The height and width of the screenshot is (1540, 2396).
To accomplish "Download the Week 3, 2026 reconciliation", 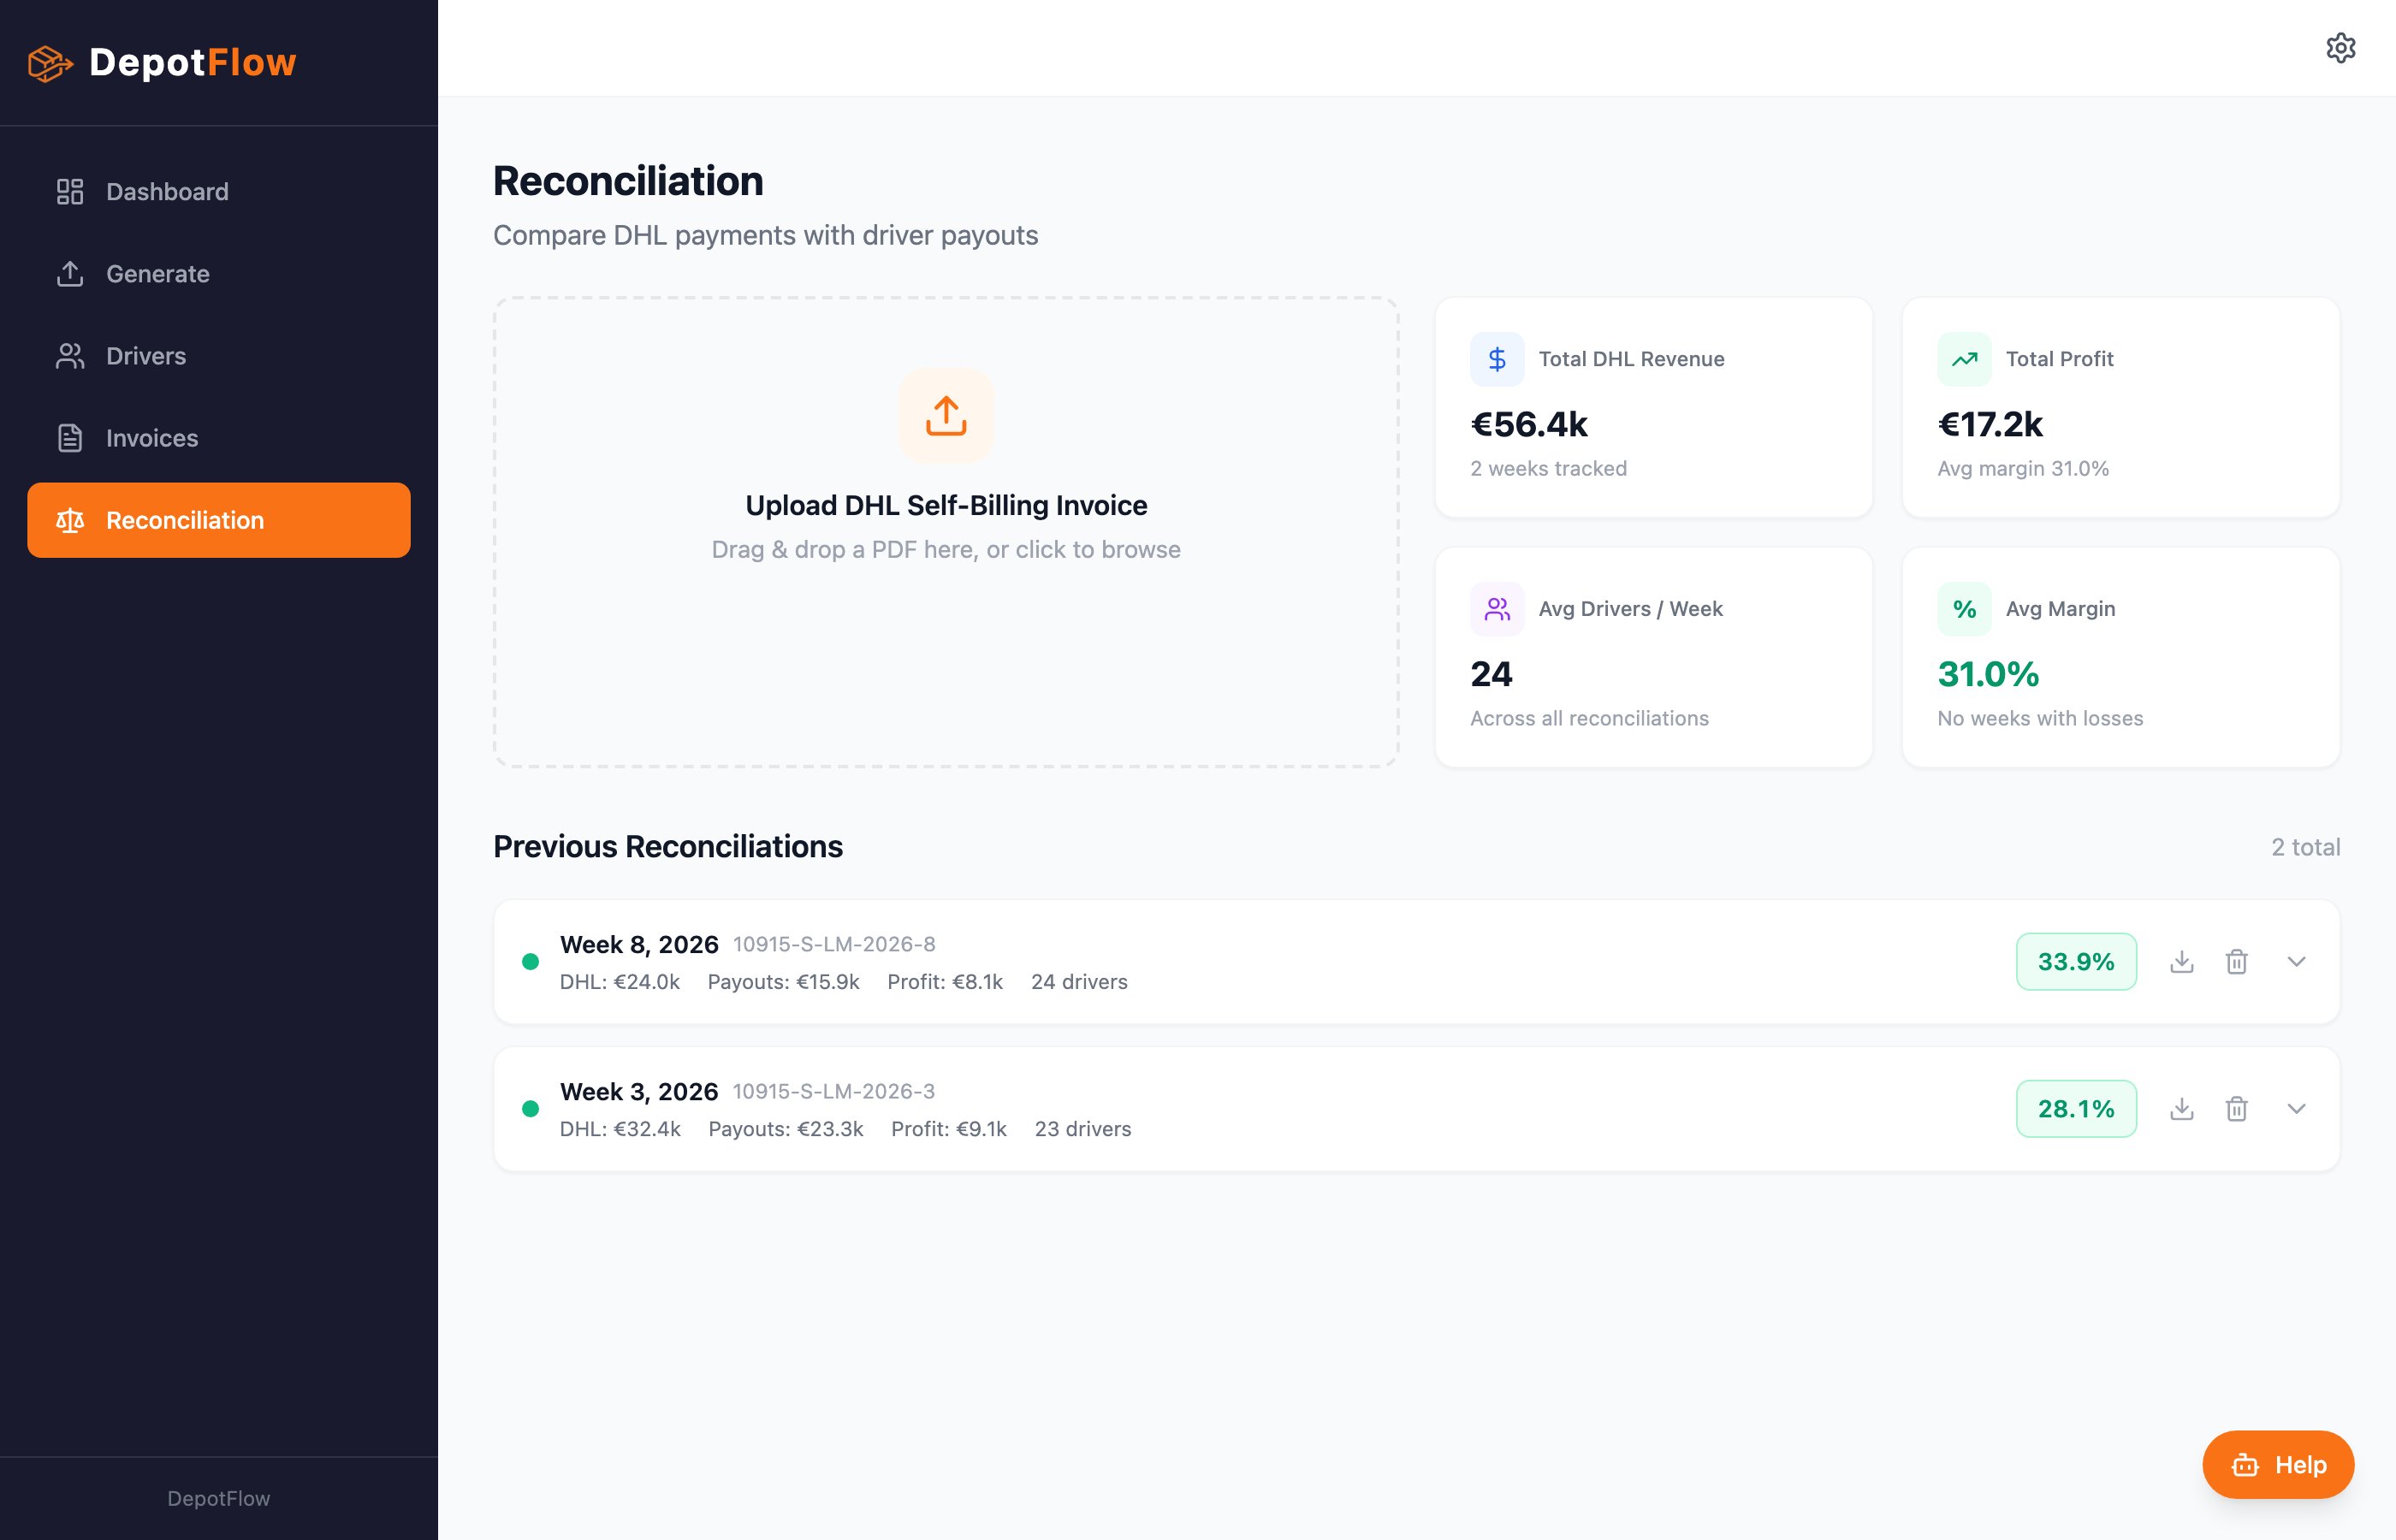I will point(2181,1108).
